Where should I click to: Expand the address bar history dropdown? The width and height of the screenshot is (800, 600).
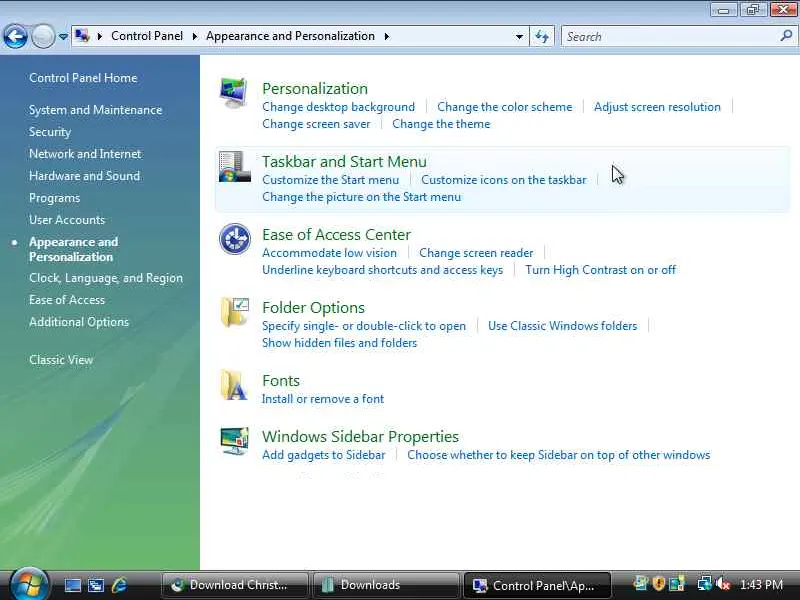point(519,37)
